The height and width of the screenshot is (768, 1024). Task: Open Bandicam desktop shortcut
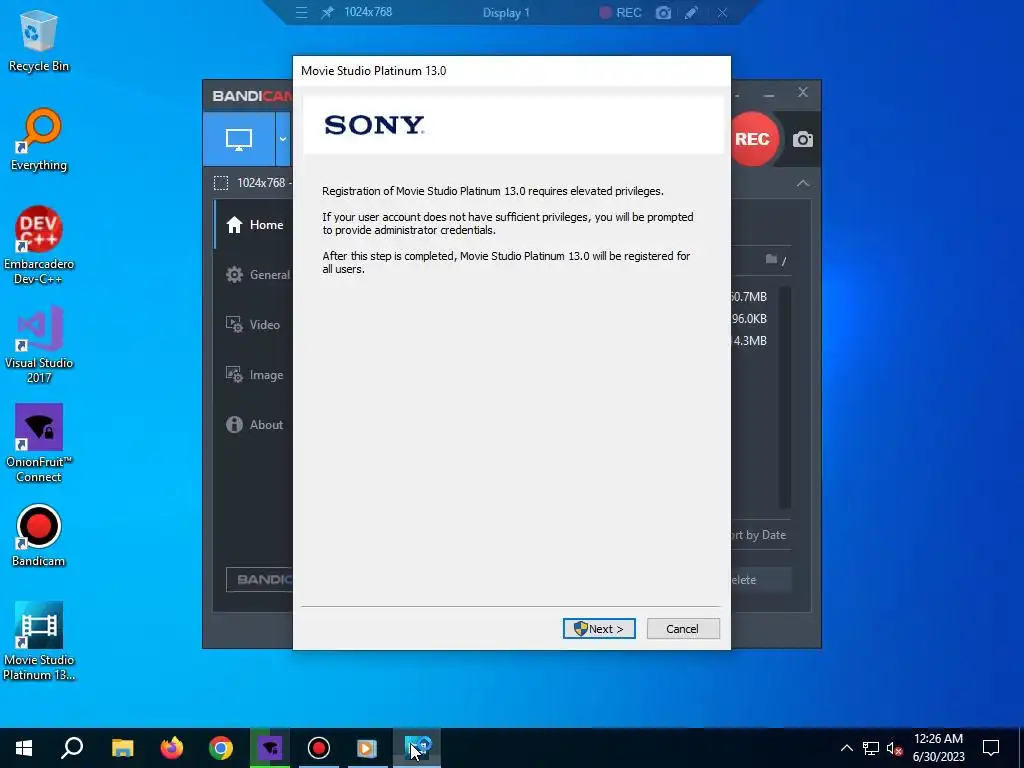(x=39, y=536)
